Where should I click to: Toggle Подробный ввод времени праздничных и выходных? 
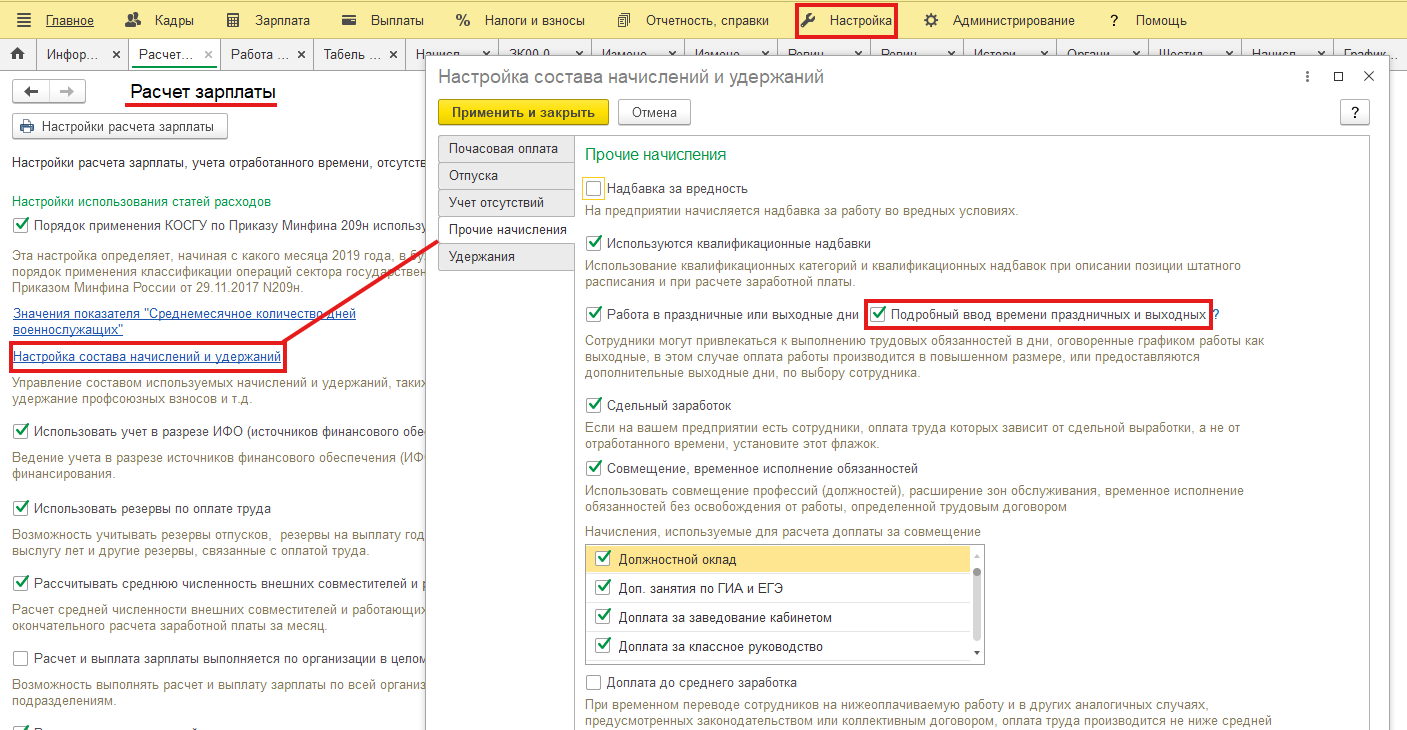(877, 314)
